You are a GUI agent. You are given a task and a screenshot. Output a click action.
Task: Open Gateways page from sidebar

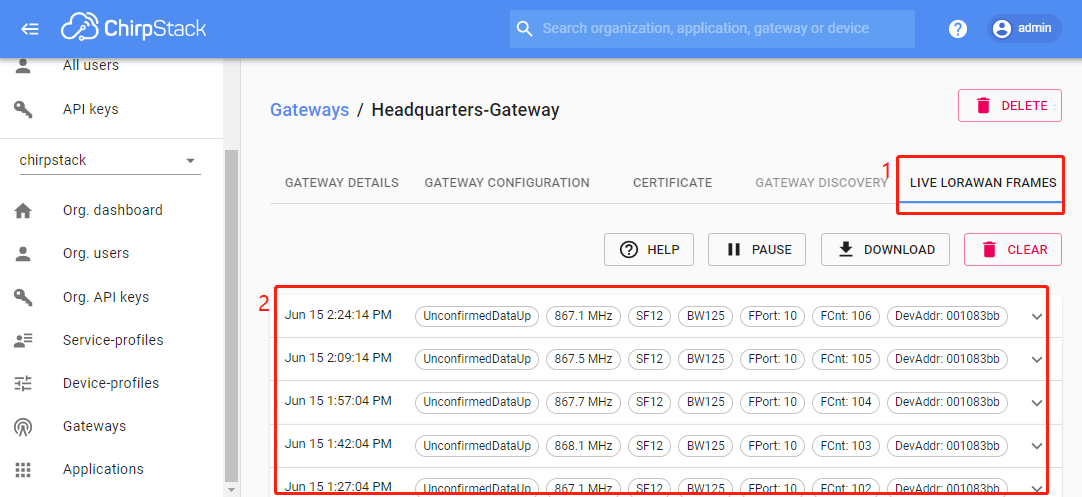pos(95,427)
